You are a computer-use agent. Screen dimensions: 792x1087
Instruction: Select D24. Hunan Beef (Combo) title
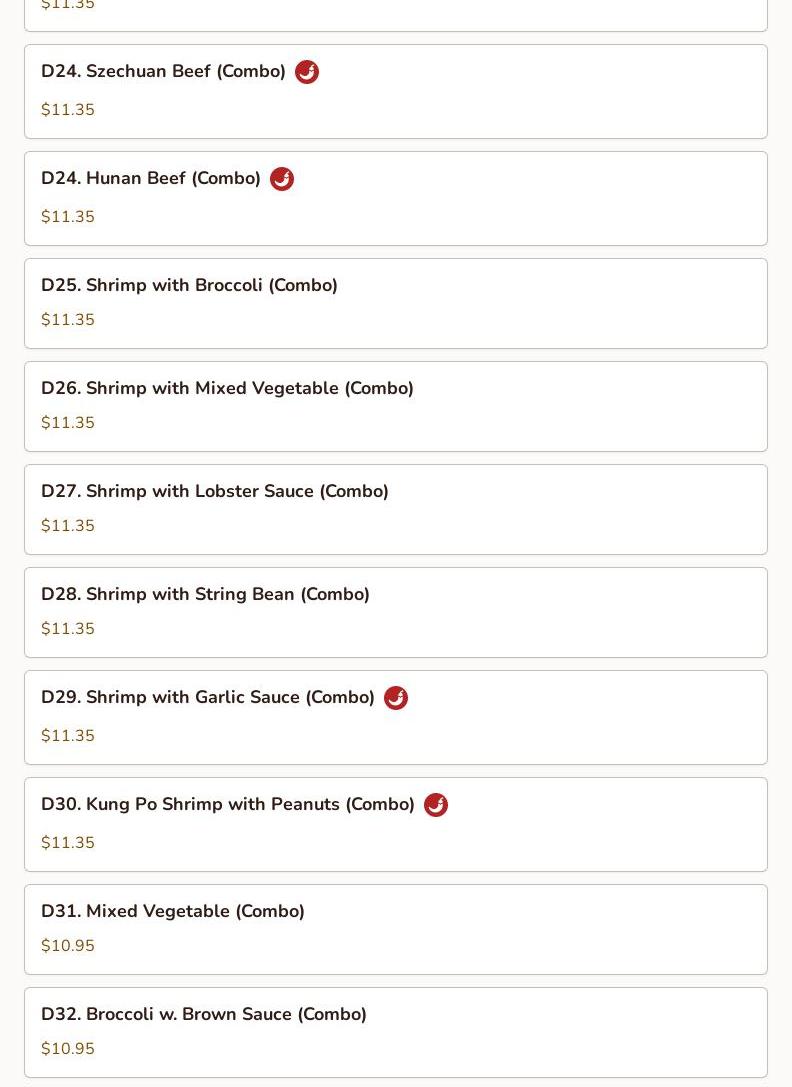[151, 179]
